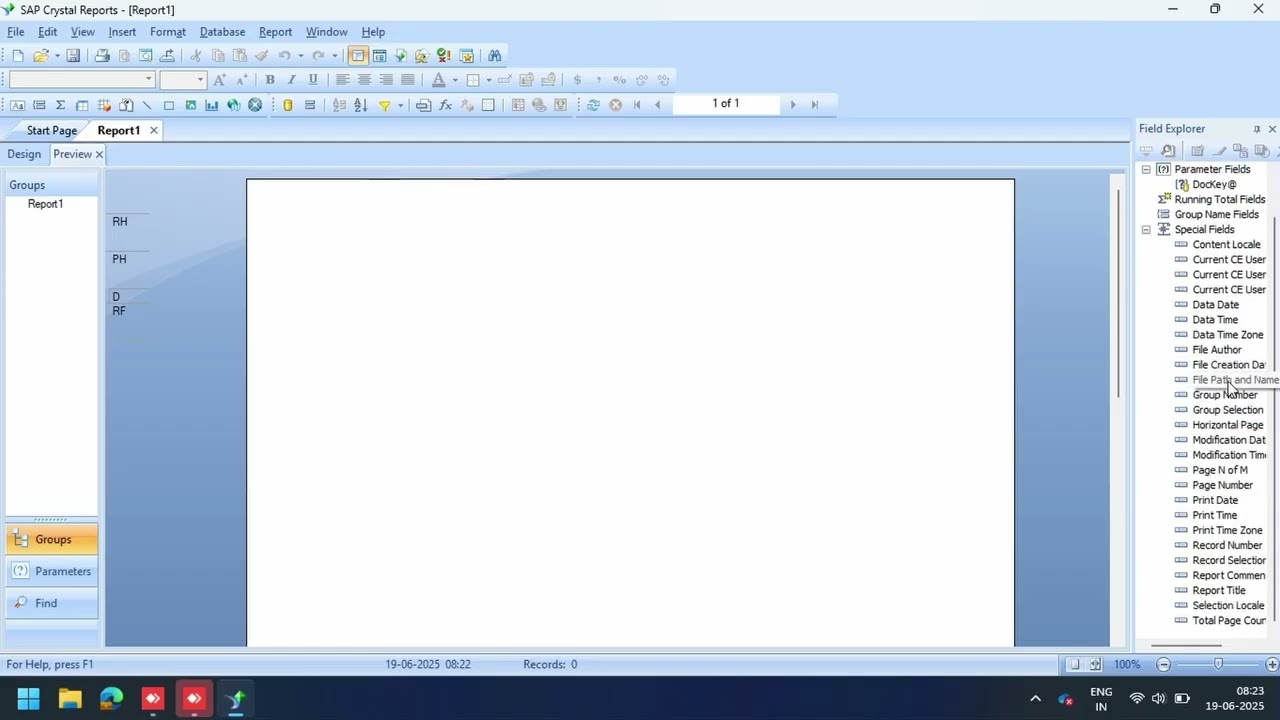Image resolution: width=1280 pixels, height=720 pixels.
Task: Go to the last page arrow
Action: [815, 104]
